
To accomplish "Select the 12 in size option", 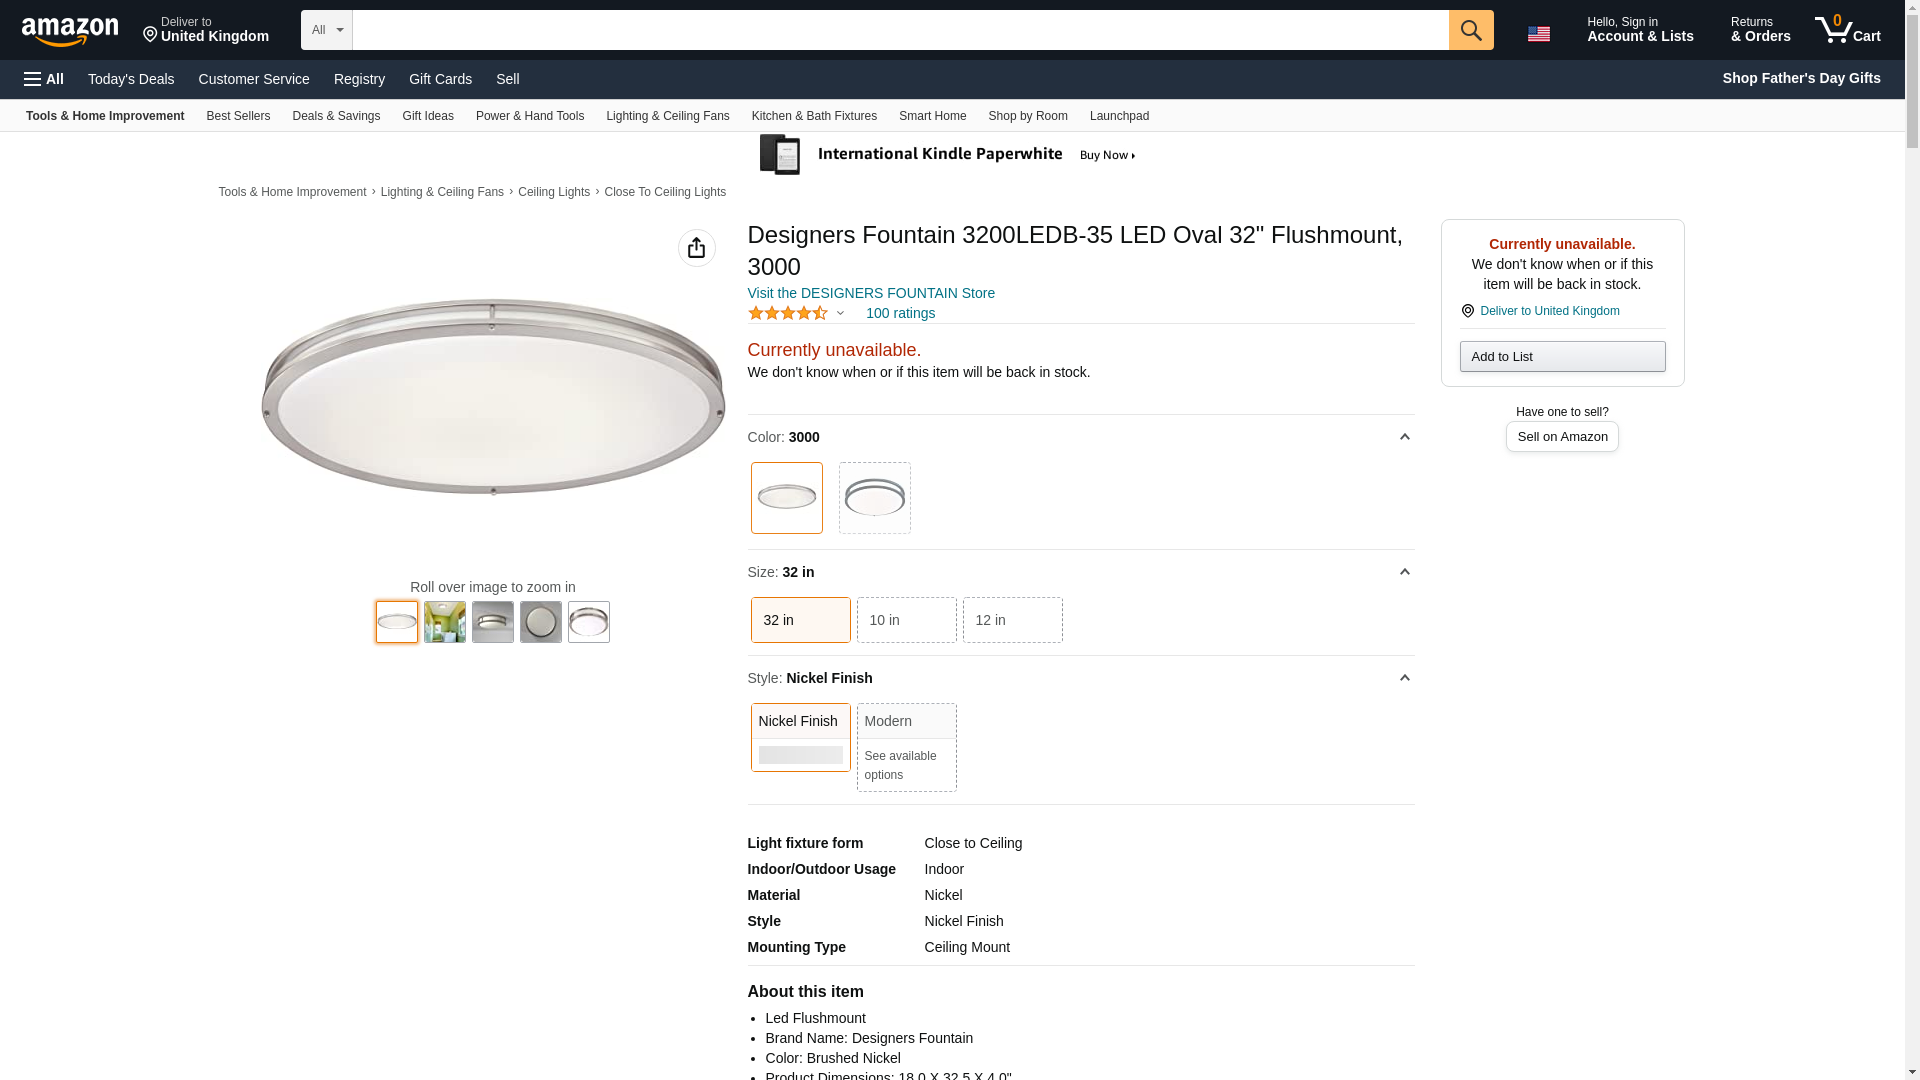I will point(1012,620).
